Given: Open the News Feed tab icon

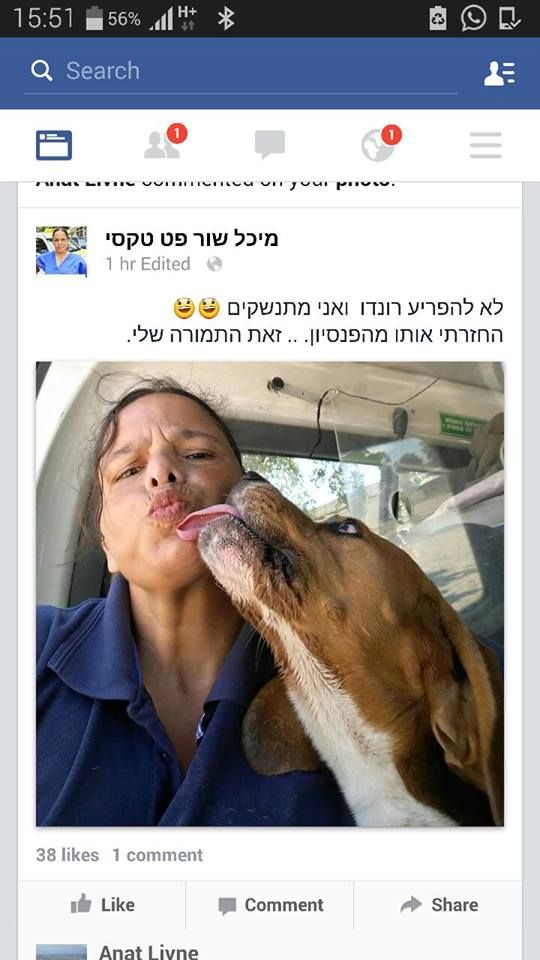Looking at the screenshot, I should [54, 145].
